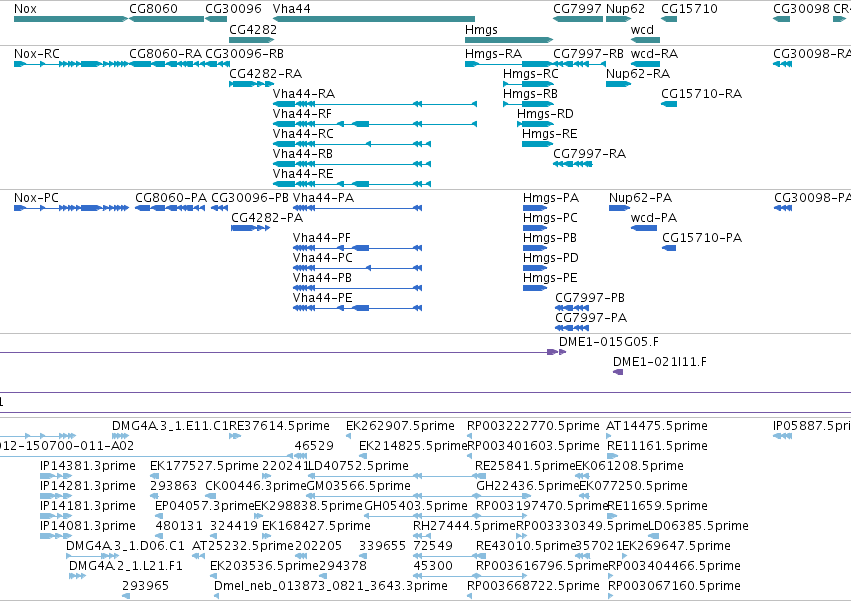Select EST GM03566.5prime label
The width and height of the screenshot is (851, 601).
[x=359, y=486]
